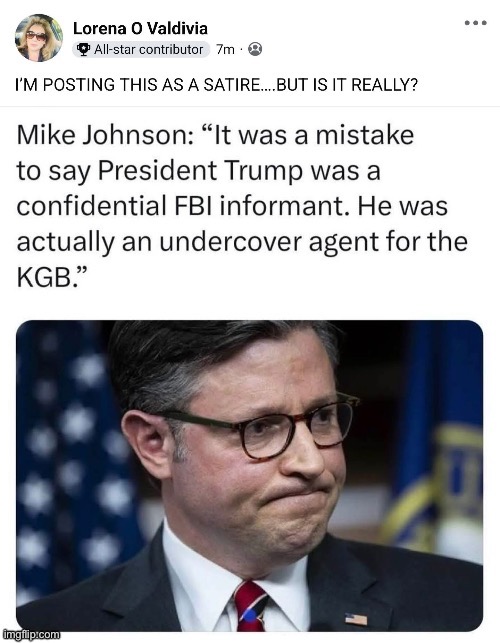Click the Lorena O Valdivia name link
Screen dimensions: 500x643
point(140,28)
